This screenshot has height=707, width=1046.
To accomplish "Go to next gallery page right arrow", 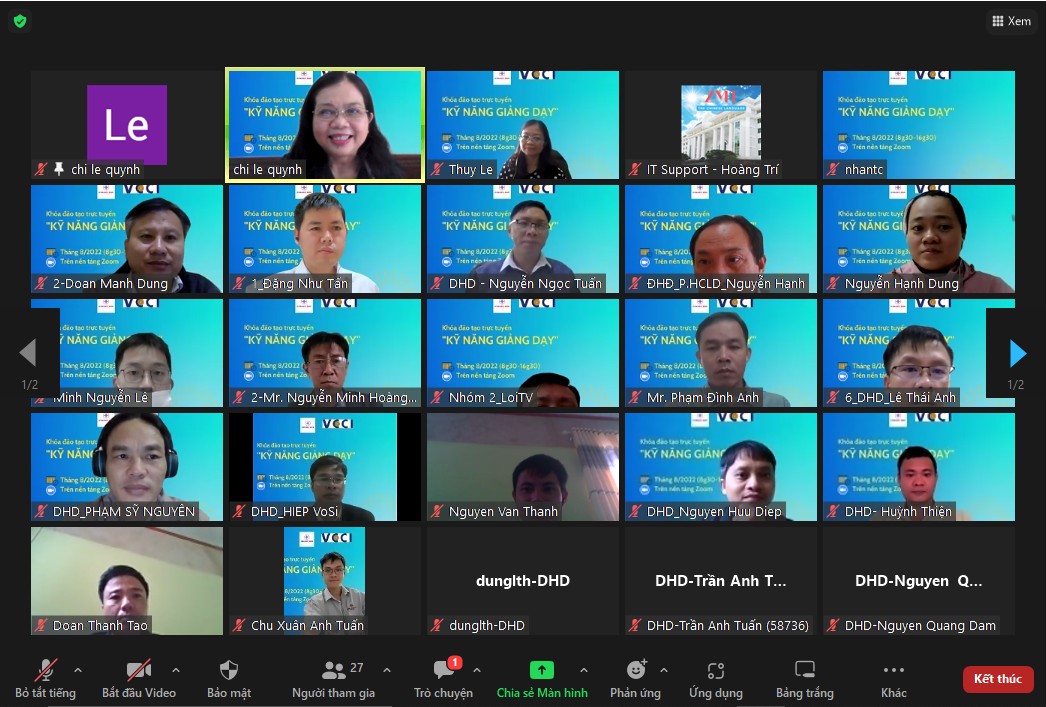I will (x=1017, y=354).
